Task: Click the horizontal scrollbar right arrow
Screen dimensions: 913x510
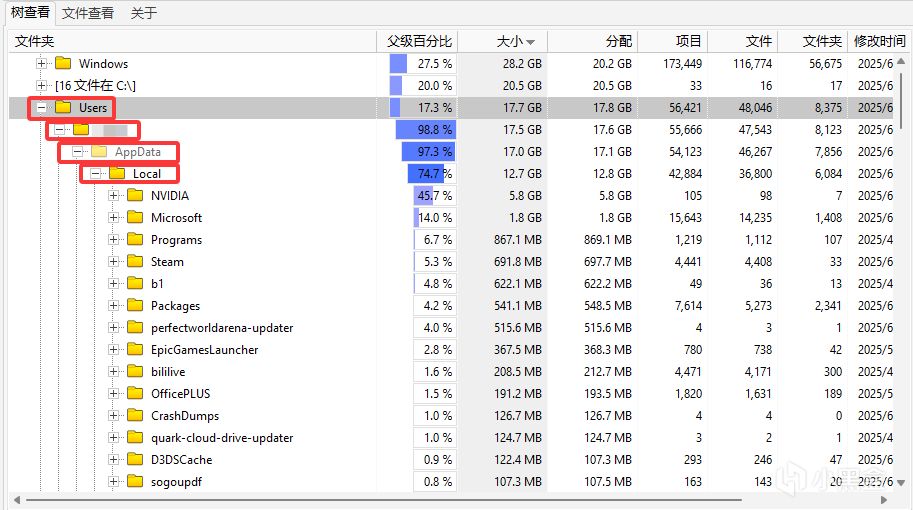Action: coord(884,500)
